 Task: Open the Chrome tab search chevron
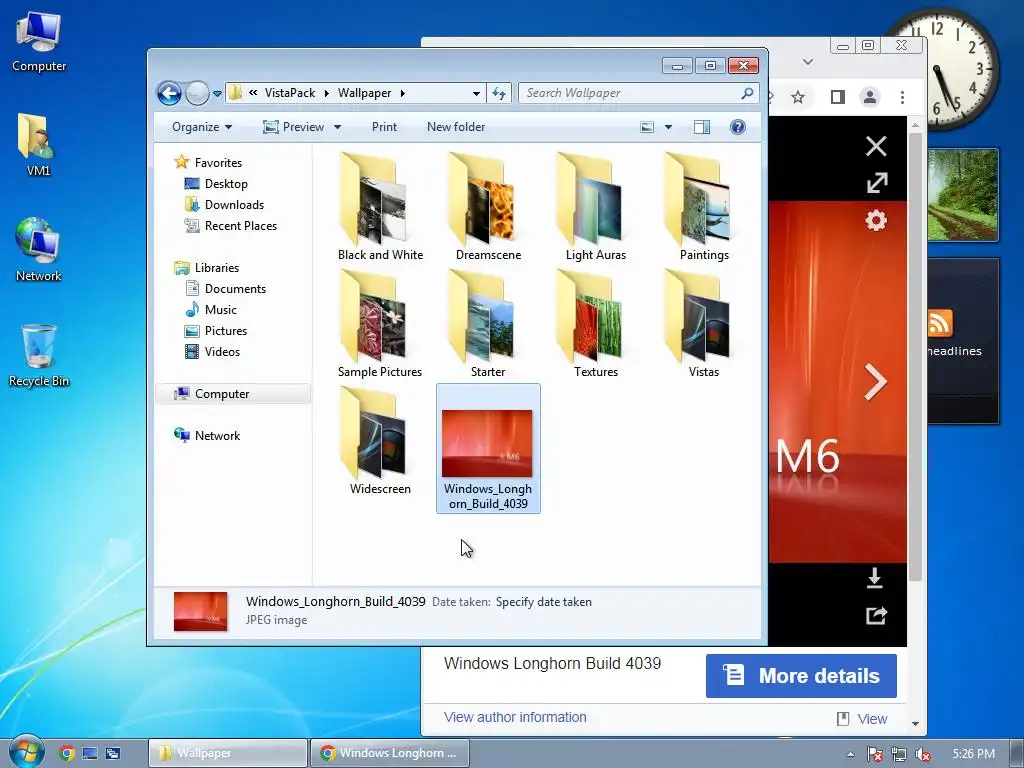808,61
